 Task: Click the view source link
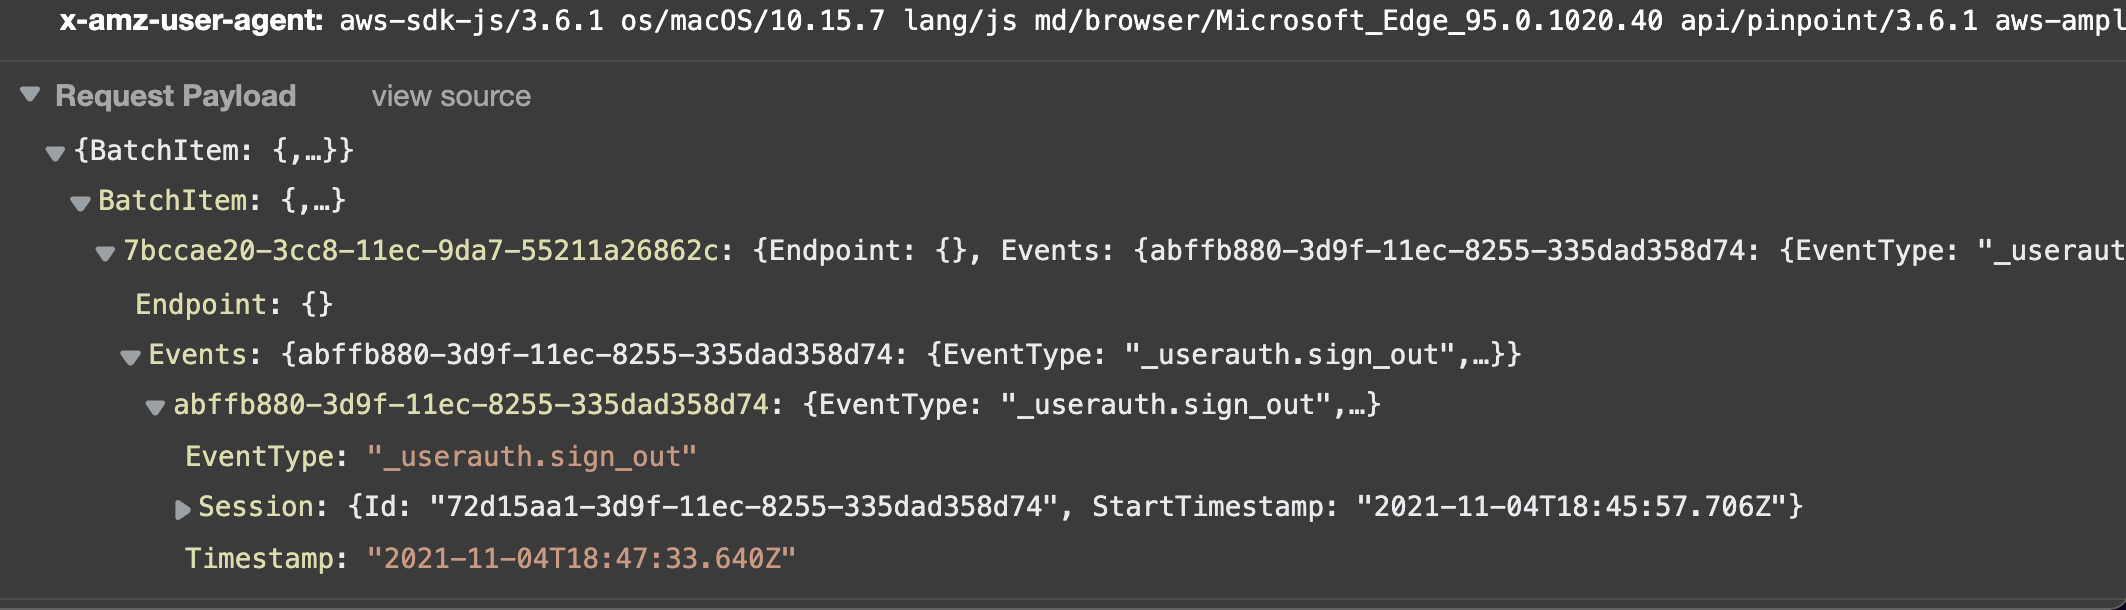pos(451,96)
